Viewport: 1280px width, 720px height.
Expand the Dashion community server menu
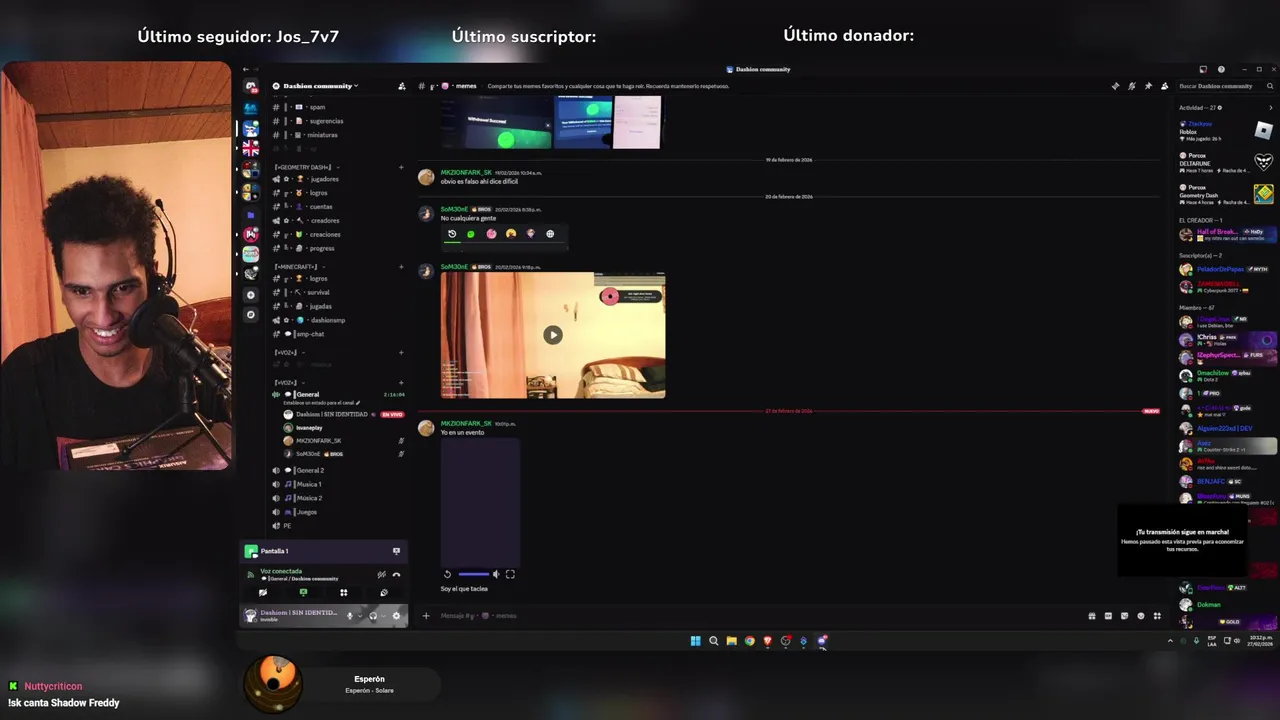point(320,86)
